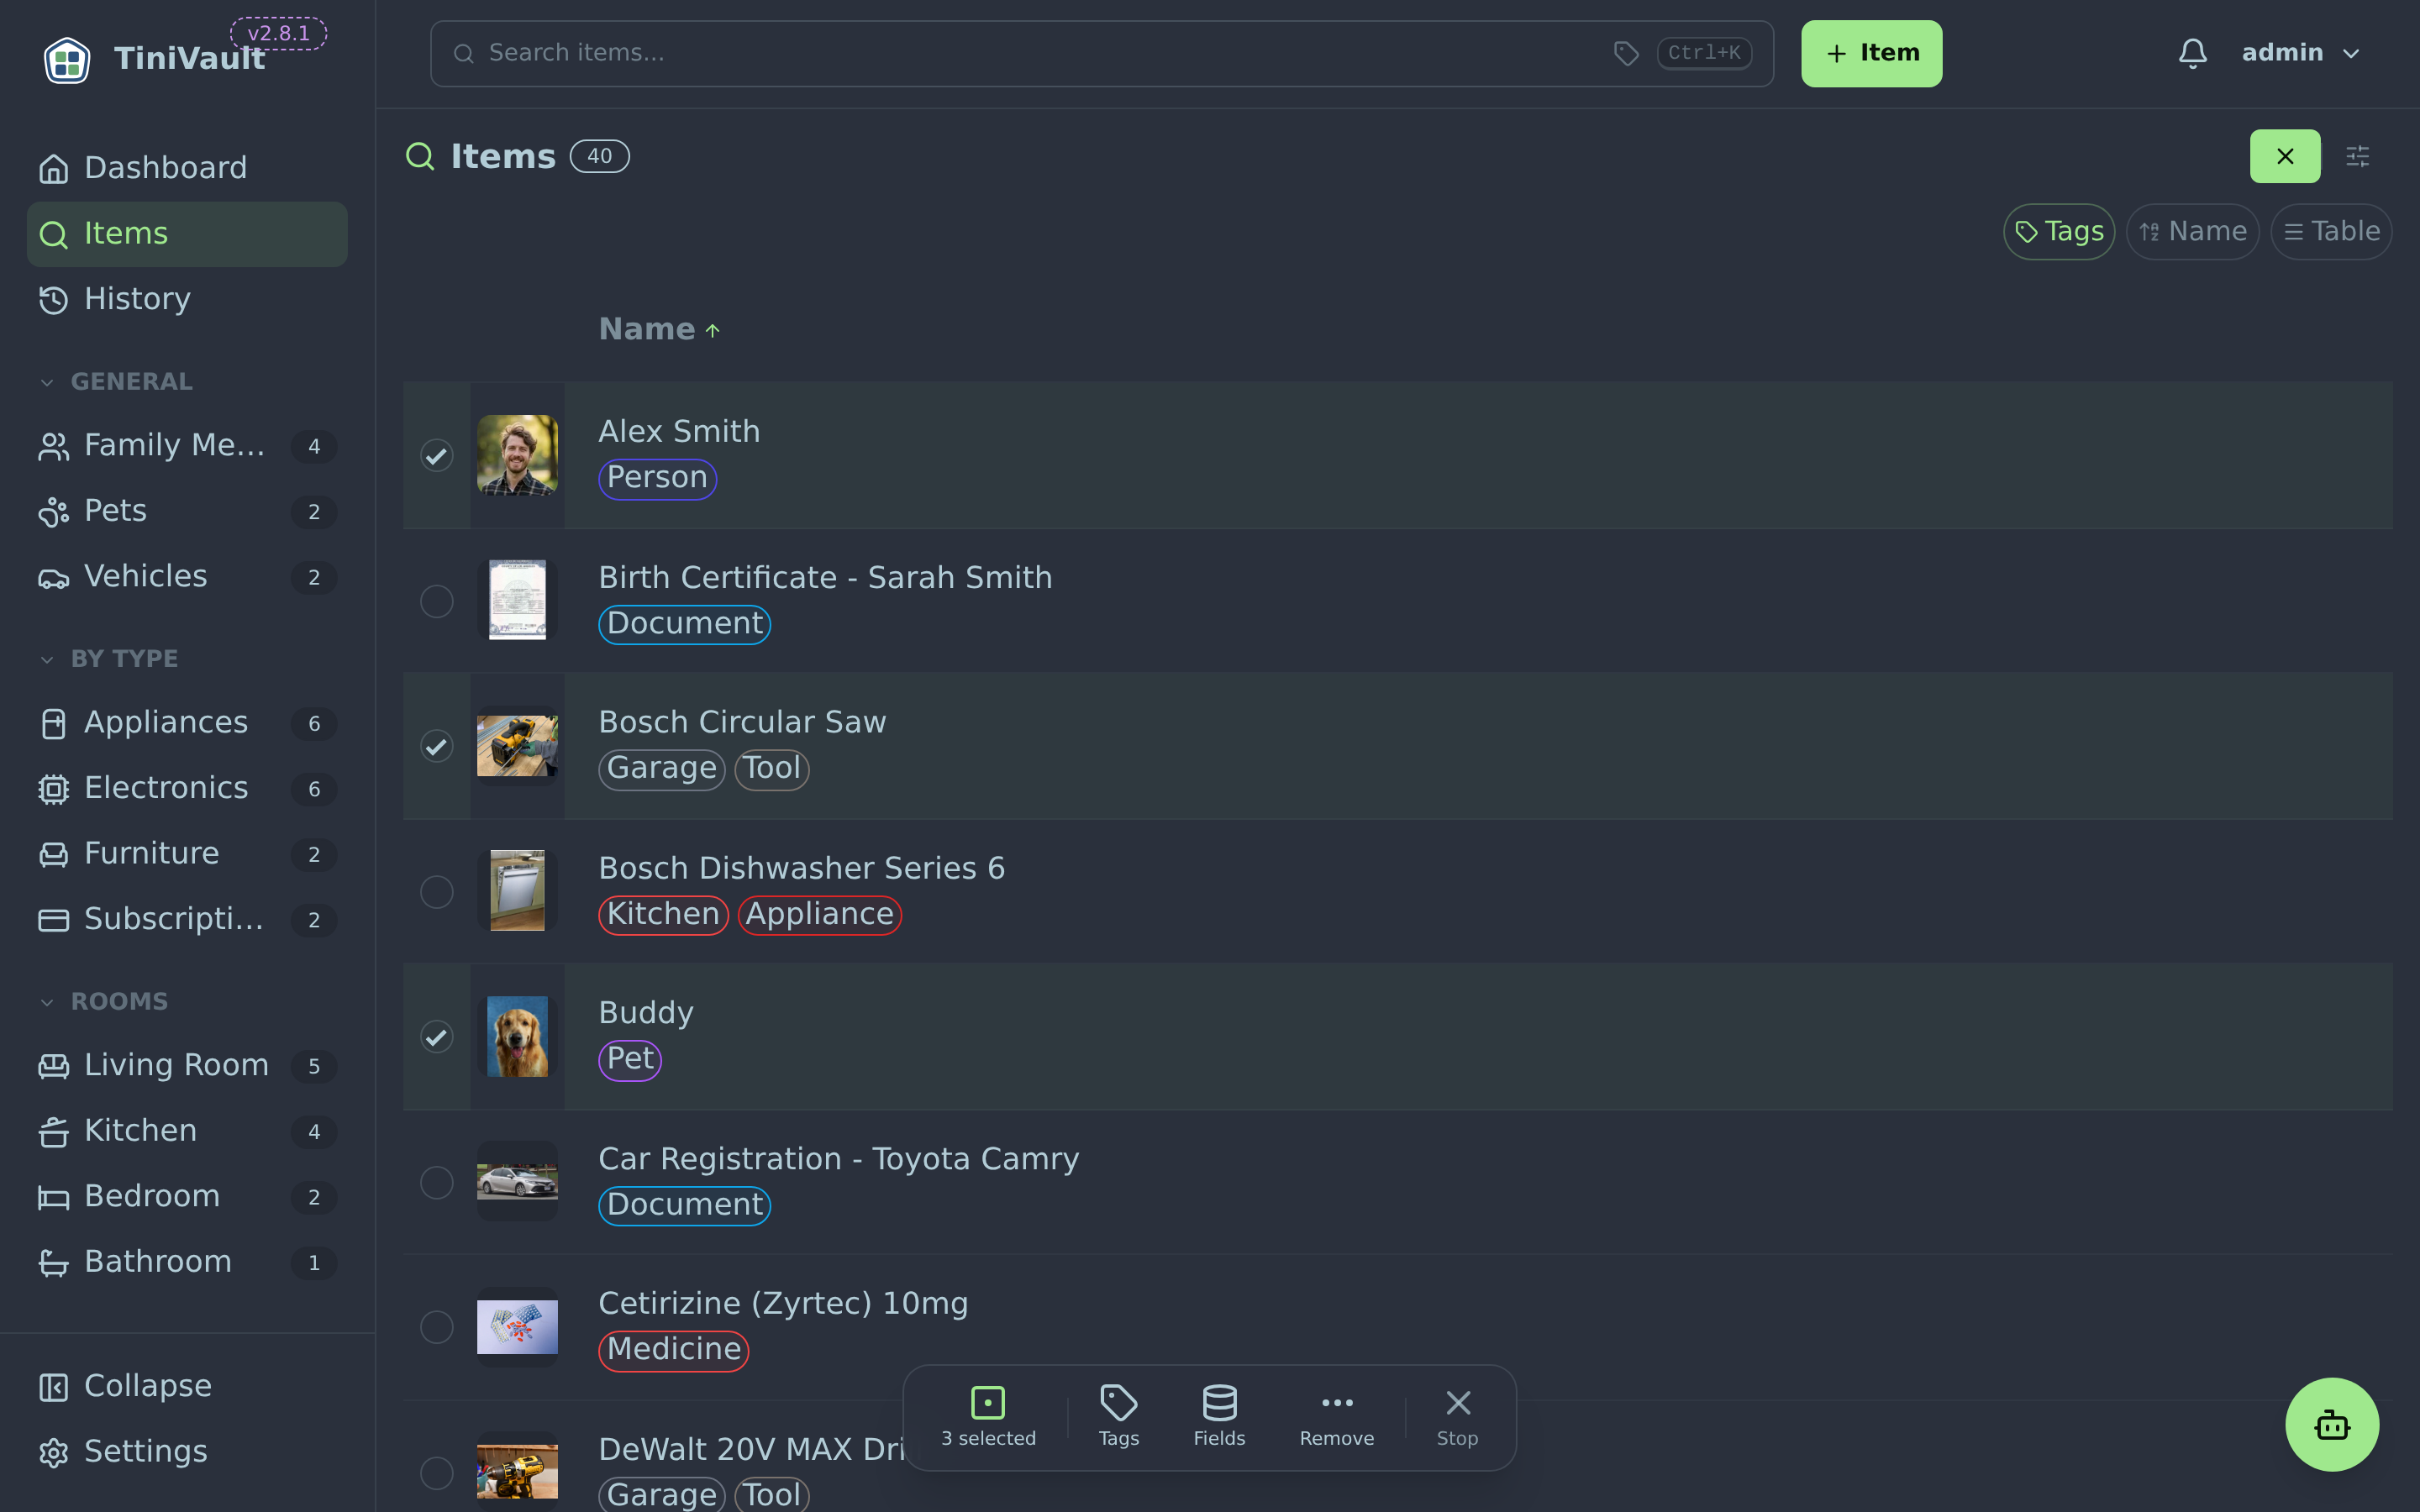Image resolution: width=2420 pixels, height=1512 pixels.
Task: Open Fields in the selection toolbar
Action: pyautogui.click(x=1219, y=1416)
